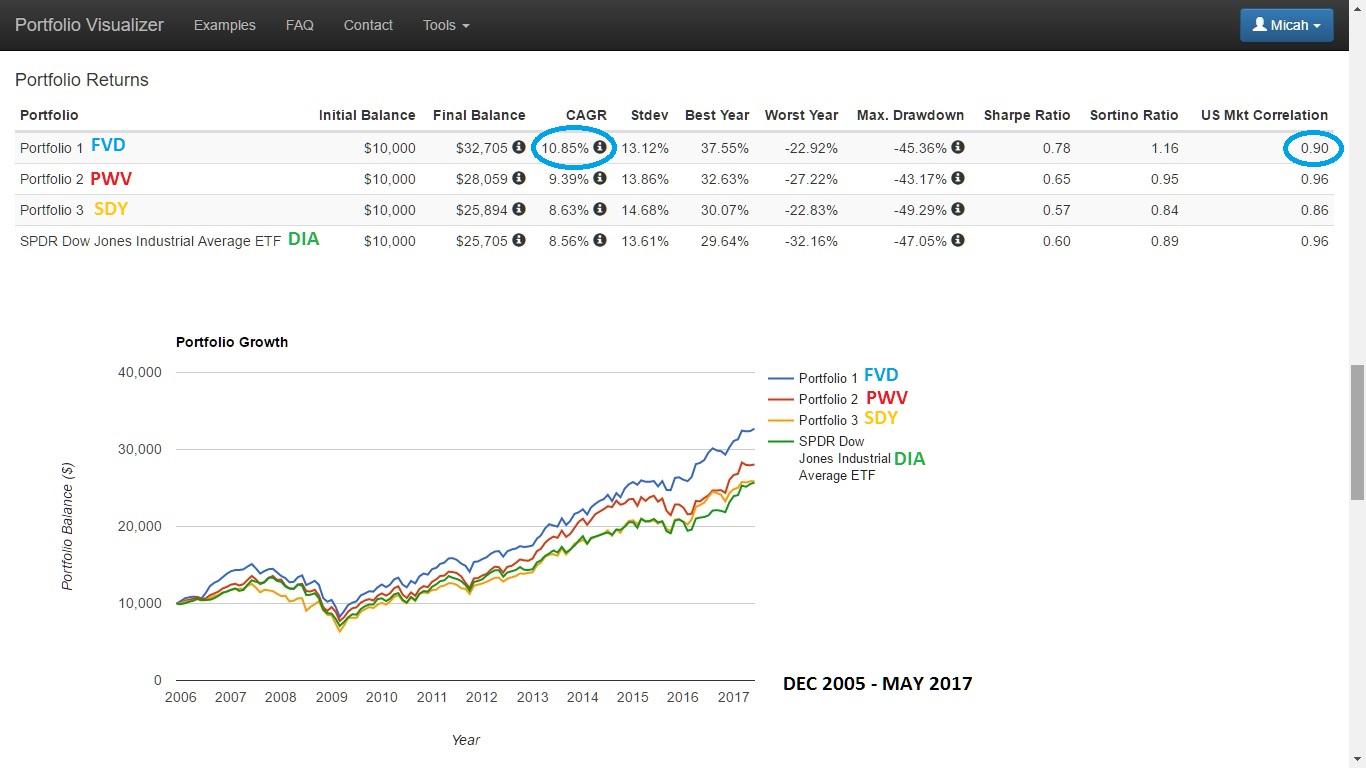Screen dimensions: 1366x768
Task: Open the Contact page
Action: click(368, 25)
